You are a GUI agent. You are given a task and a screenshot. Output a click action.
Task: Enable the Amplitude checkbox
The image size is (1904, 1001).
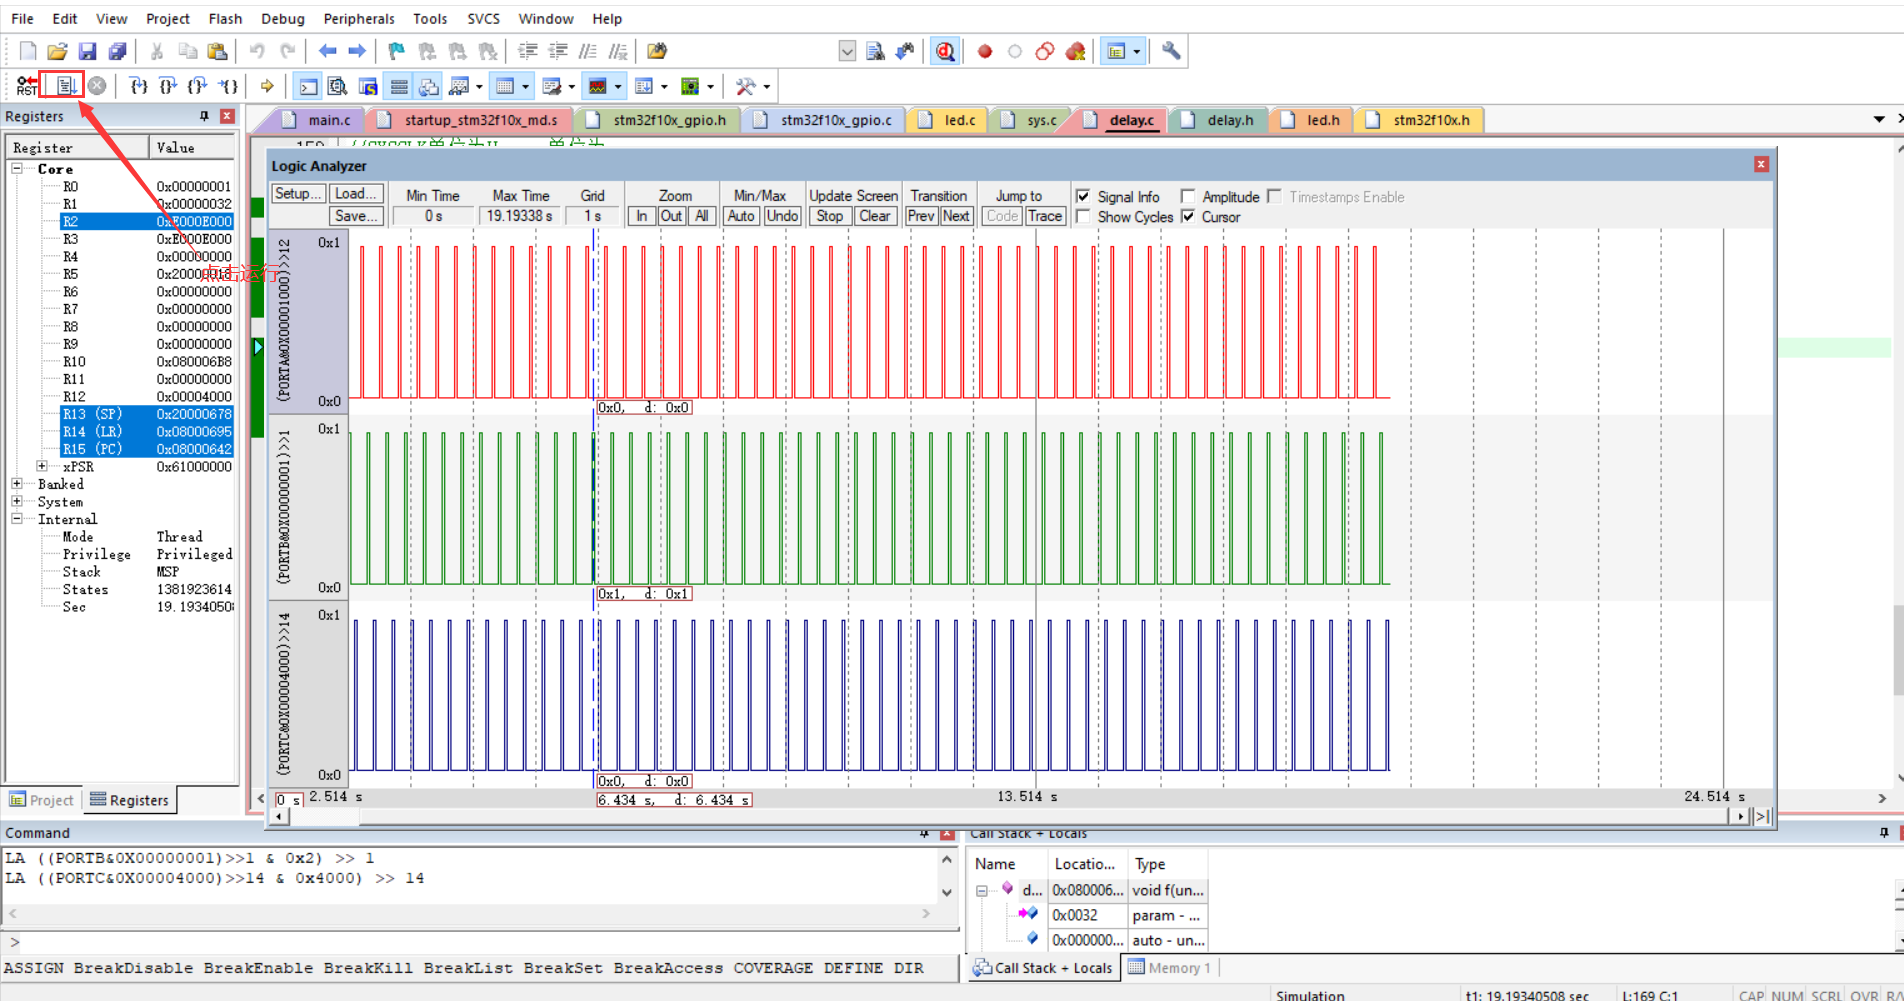click(x=1188, y=197)
